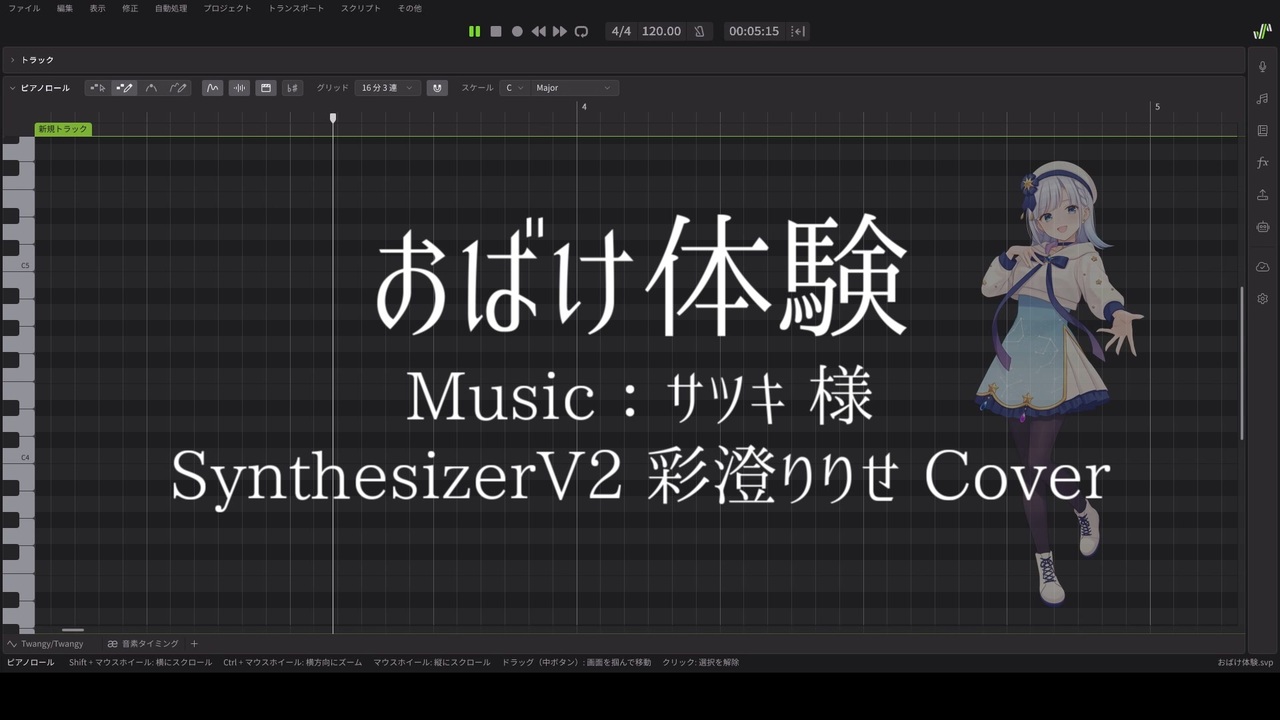Open the grid 16分3連 dropdown

[x=387, y=88]
